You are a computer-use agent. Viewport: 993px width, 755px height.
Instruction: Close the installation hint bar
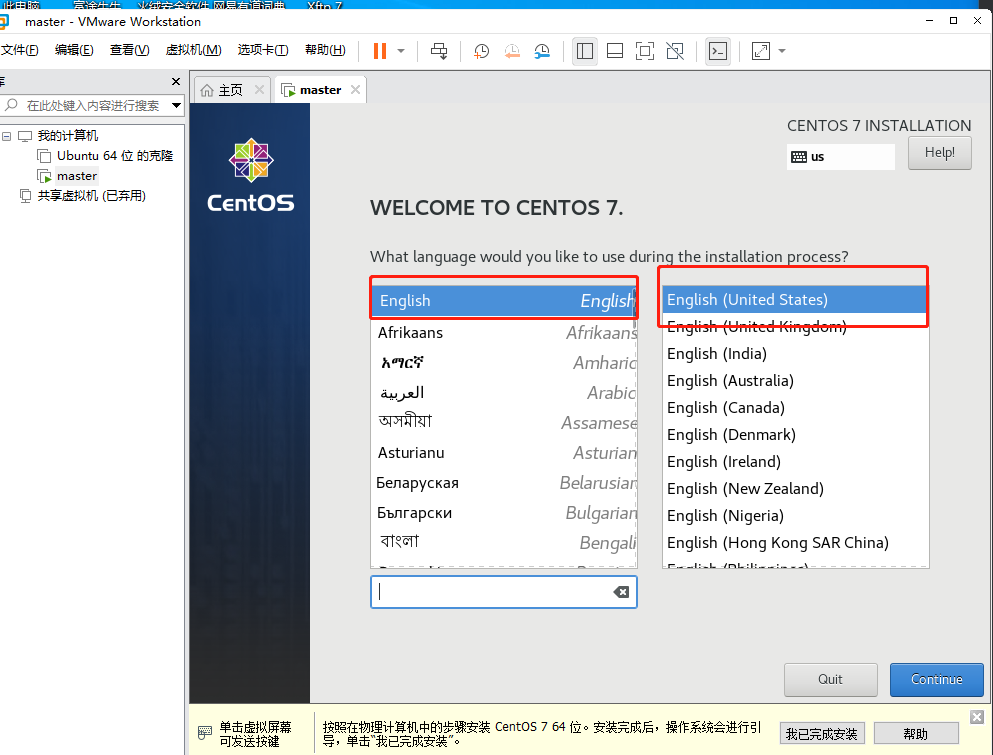[x=977, y=717]
